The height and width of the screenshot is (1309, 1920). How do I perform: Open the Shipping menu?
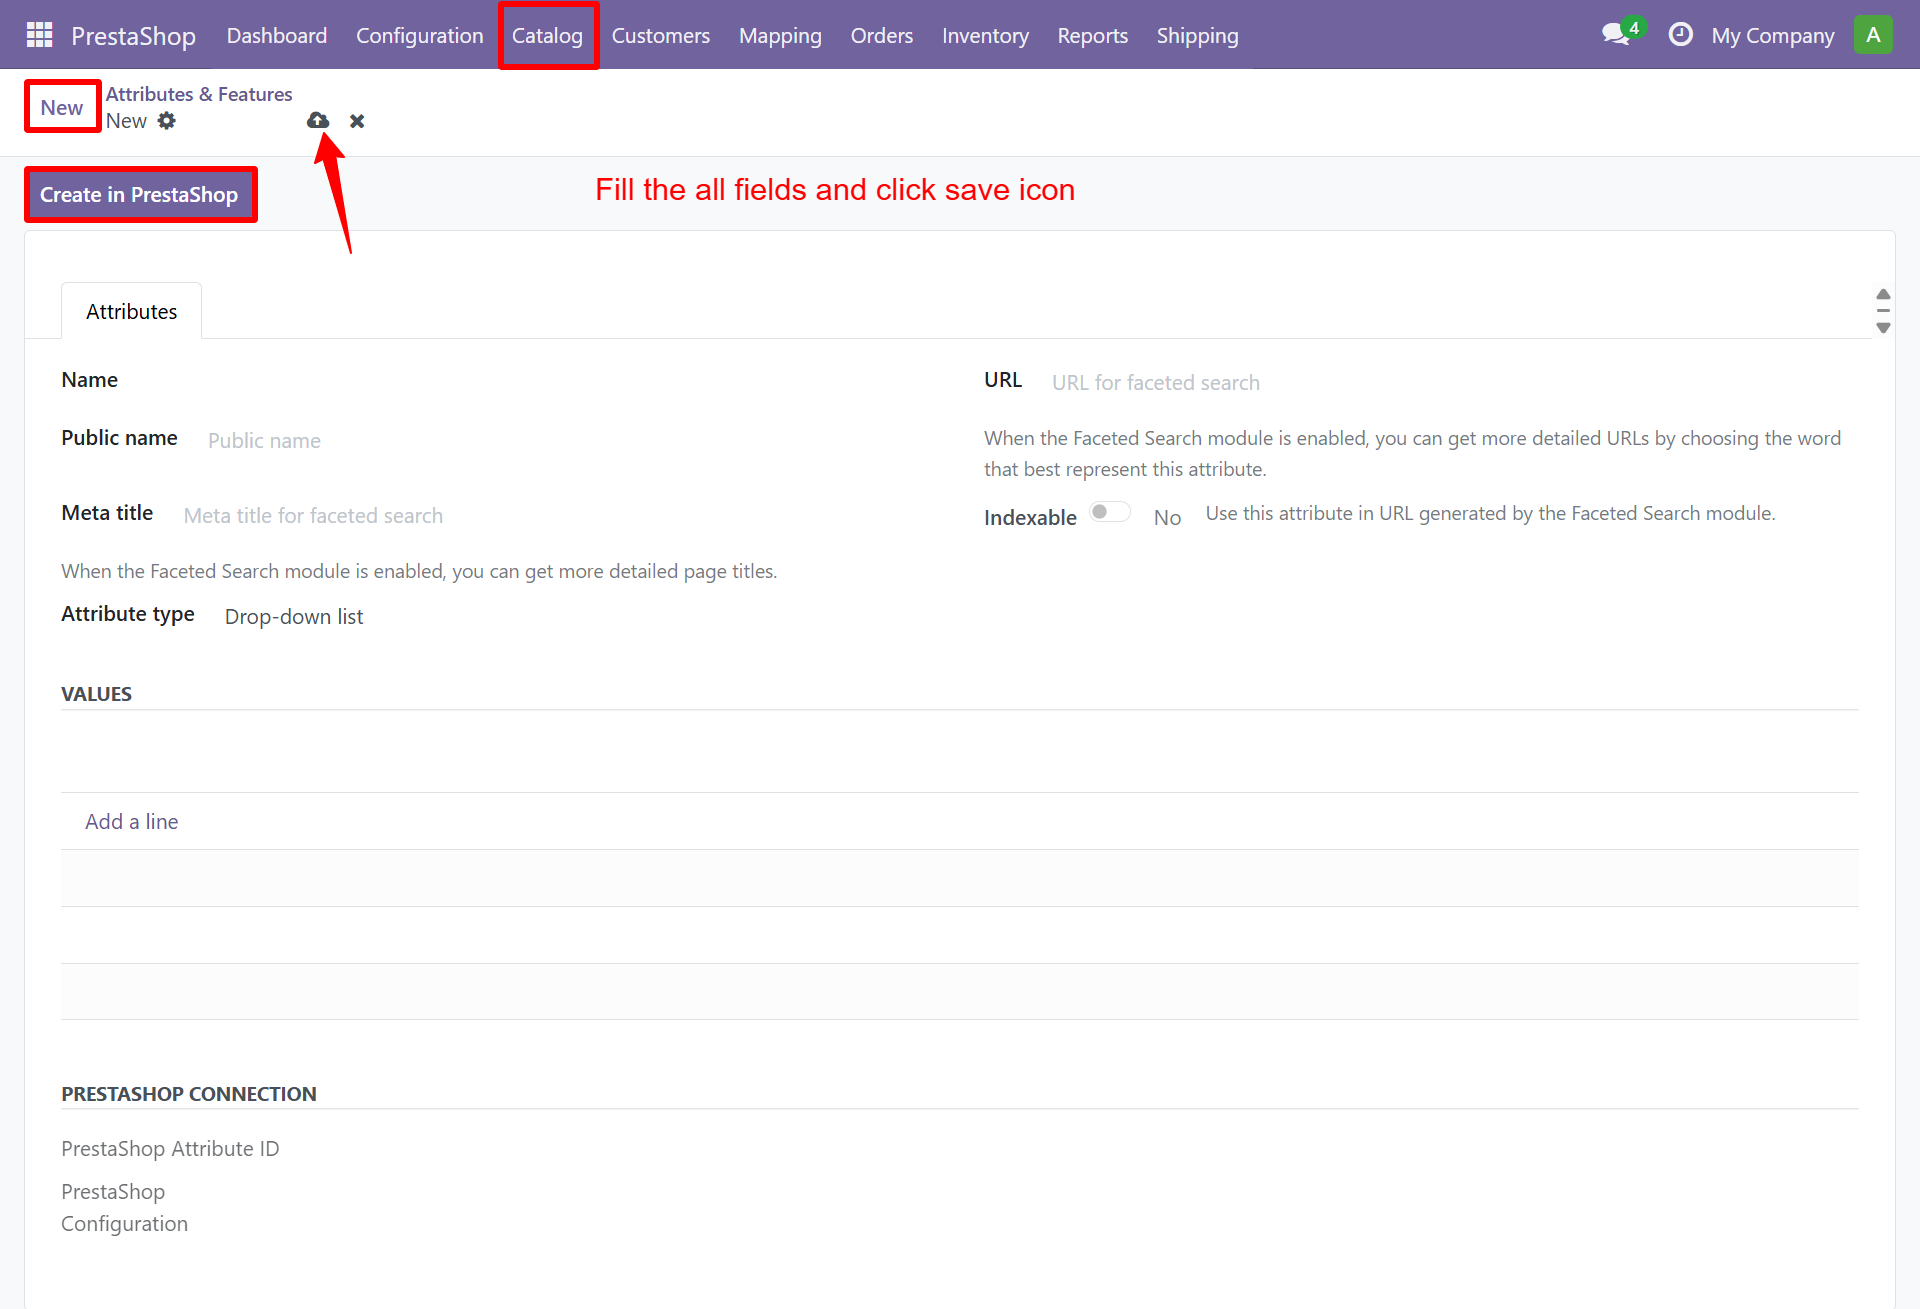click(1197, 35)
